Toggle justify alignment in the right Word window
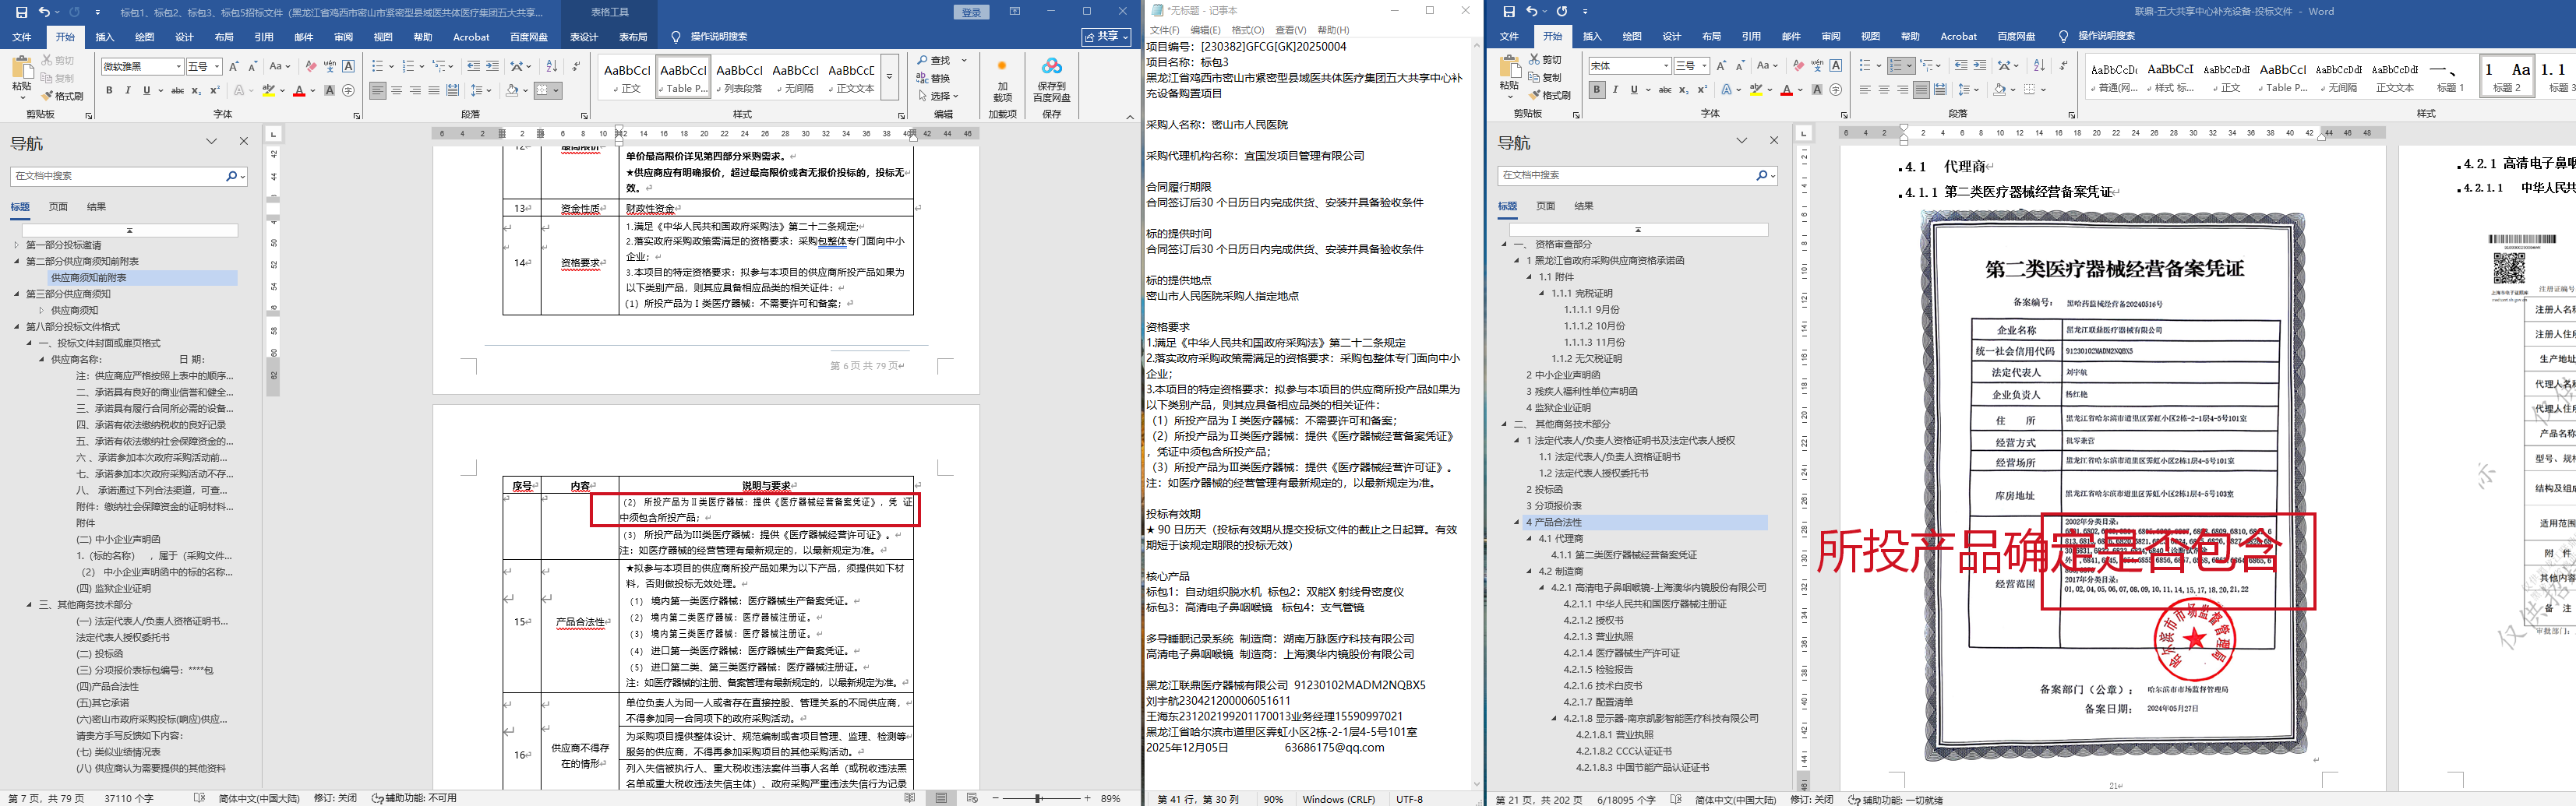 pos(1921,89)
